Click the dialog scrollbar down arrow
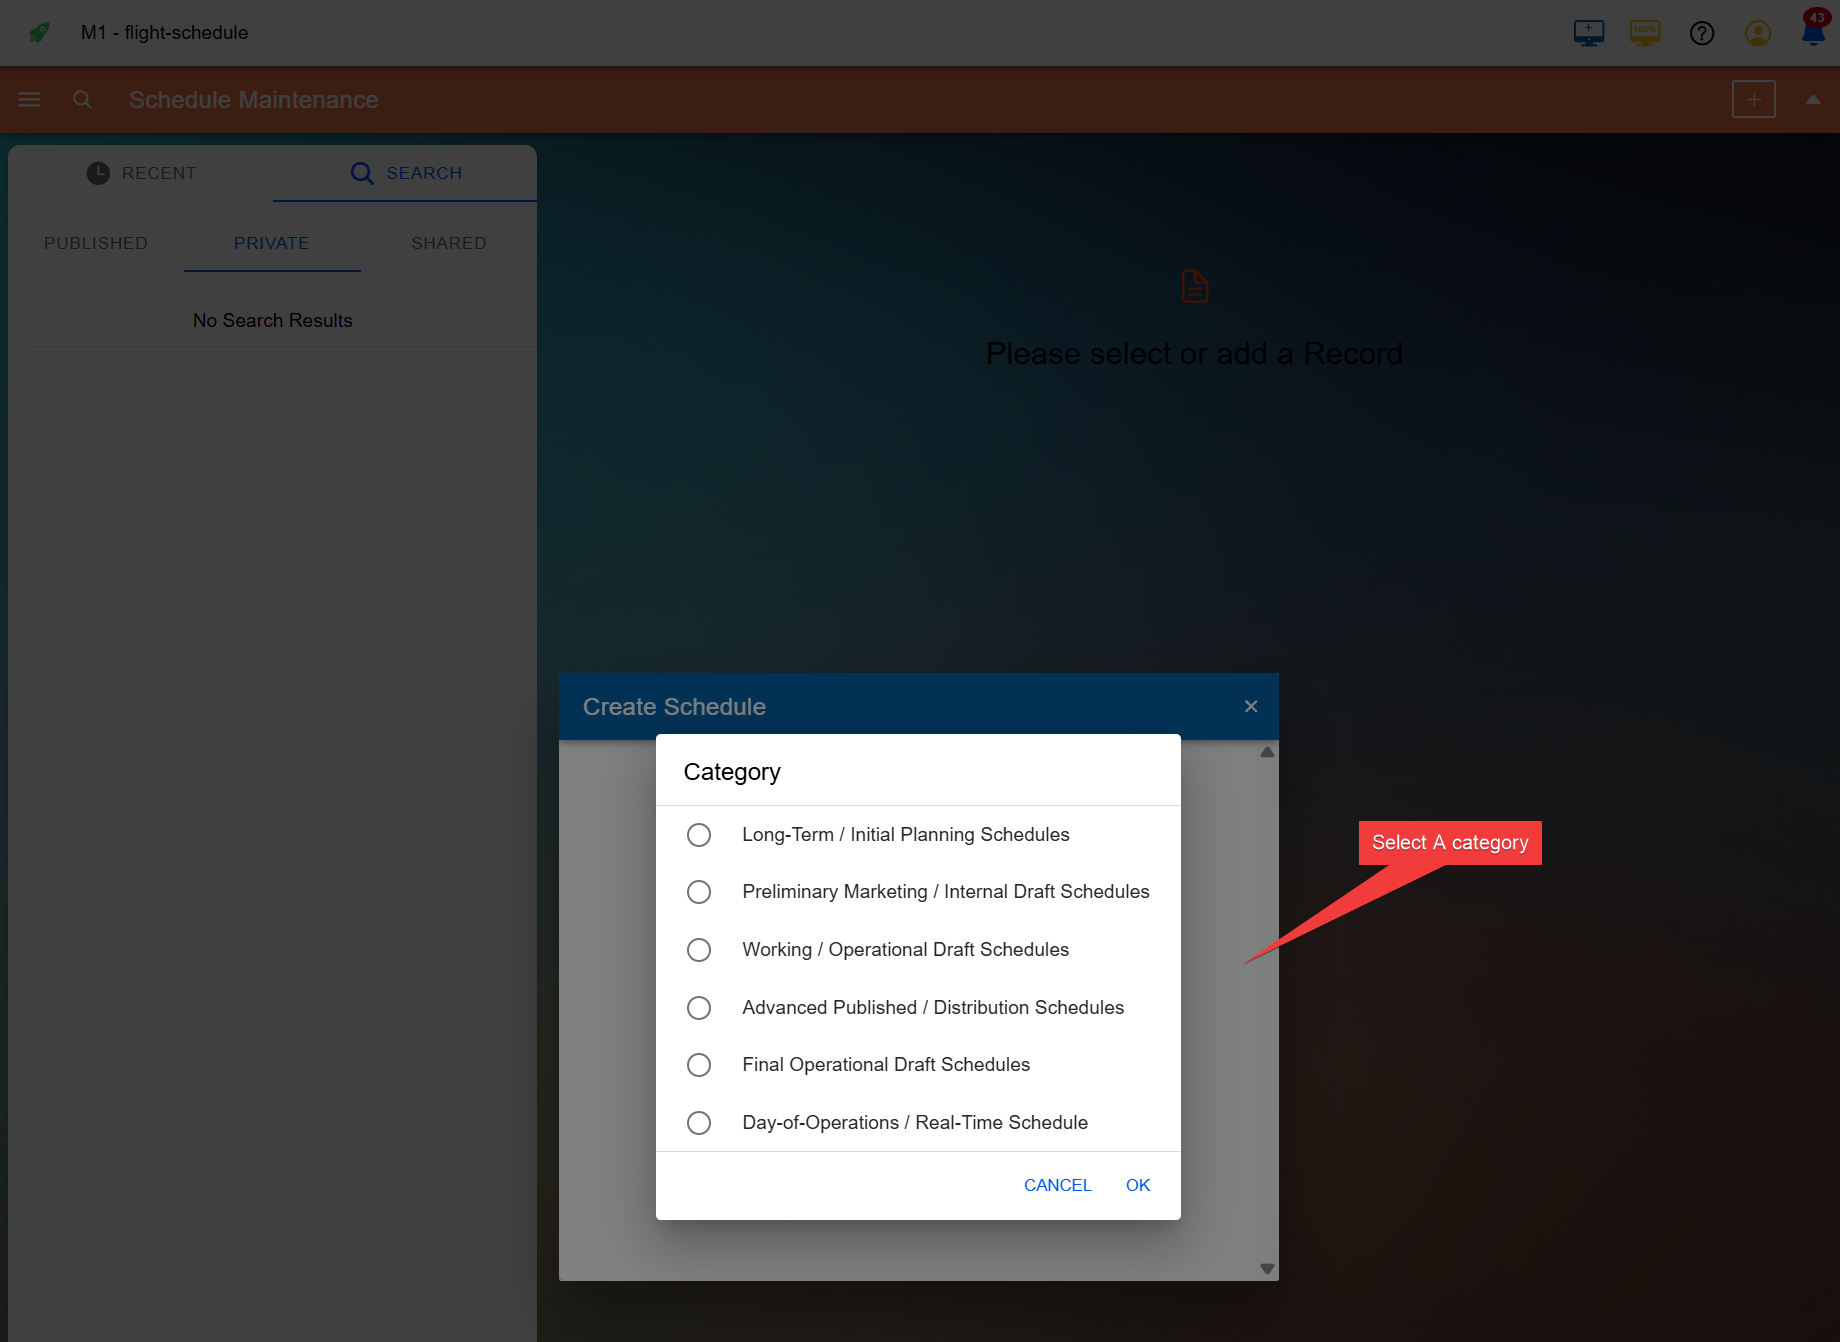This screenshot has width=1840, height=1342. point(1267,1269)
